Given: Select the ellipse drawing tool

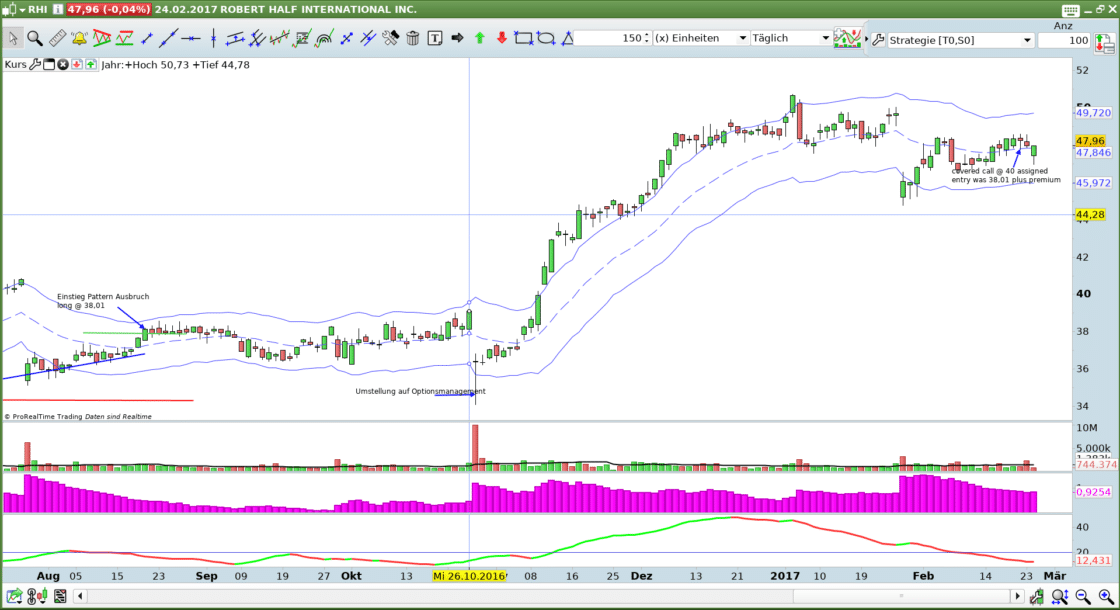Looking at the screenshot, I should click(546, 38).
